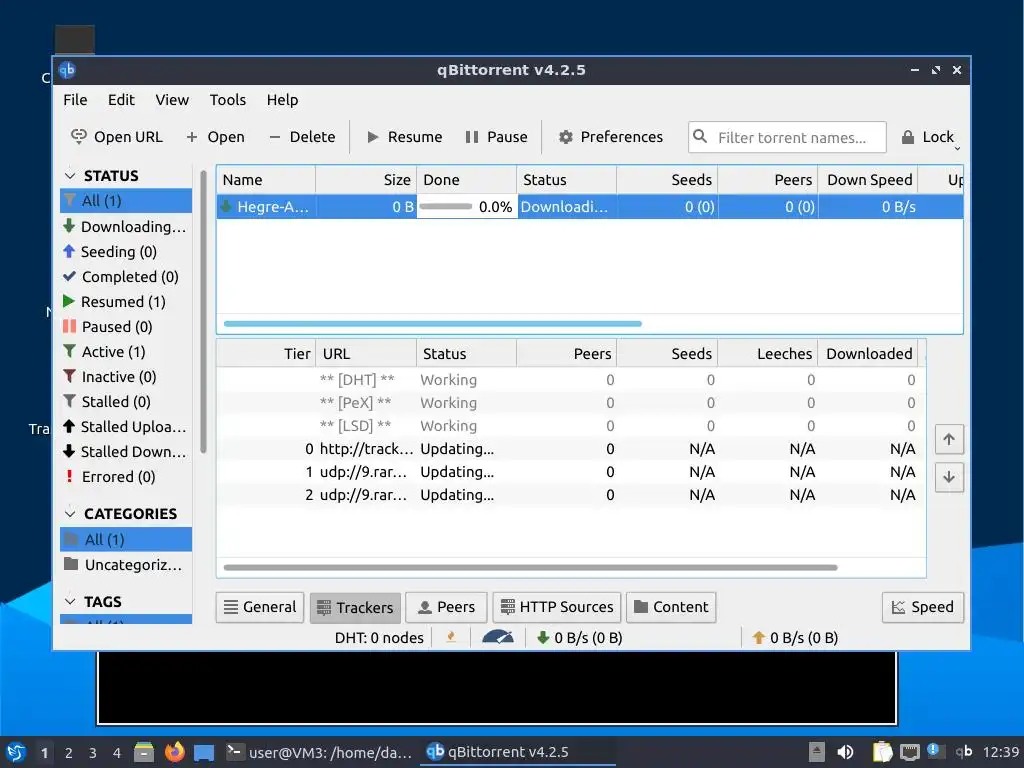Click the search magnifier icon in filter

point(699,136)
